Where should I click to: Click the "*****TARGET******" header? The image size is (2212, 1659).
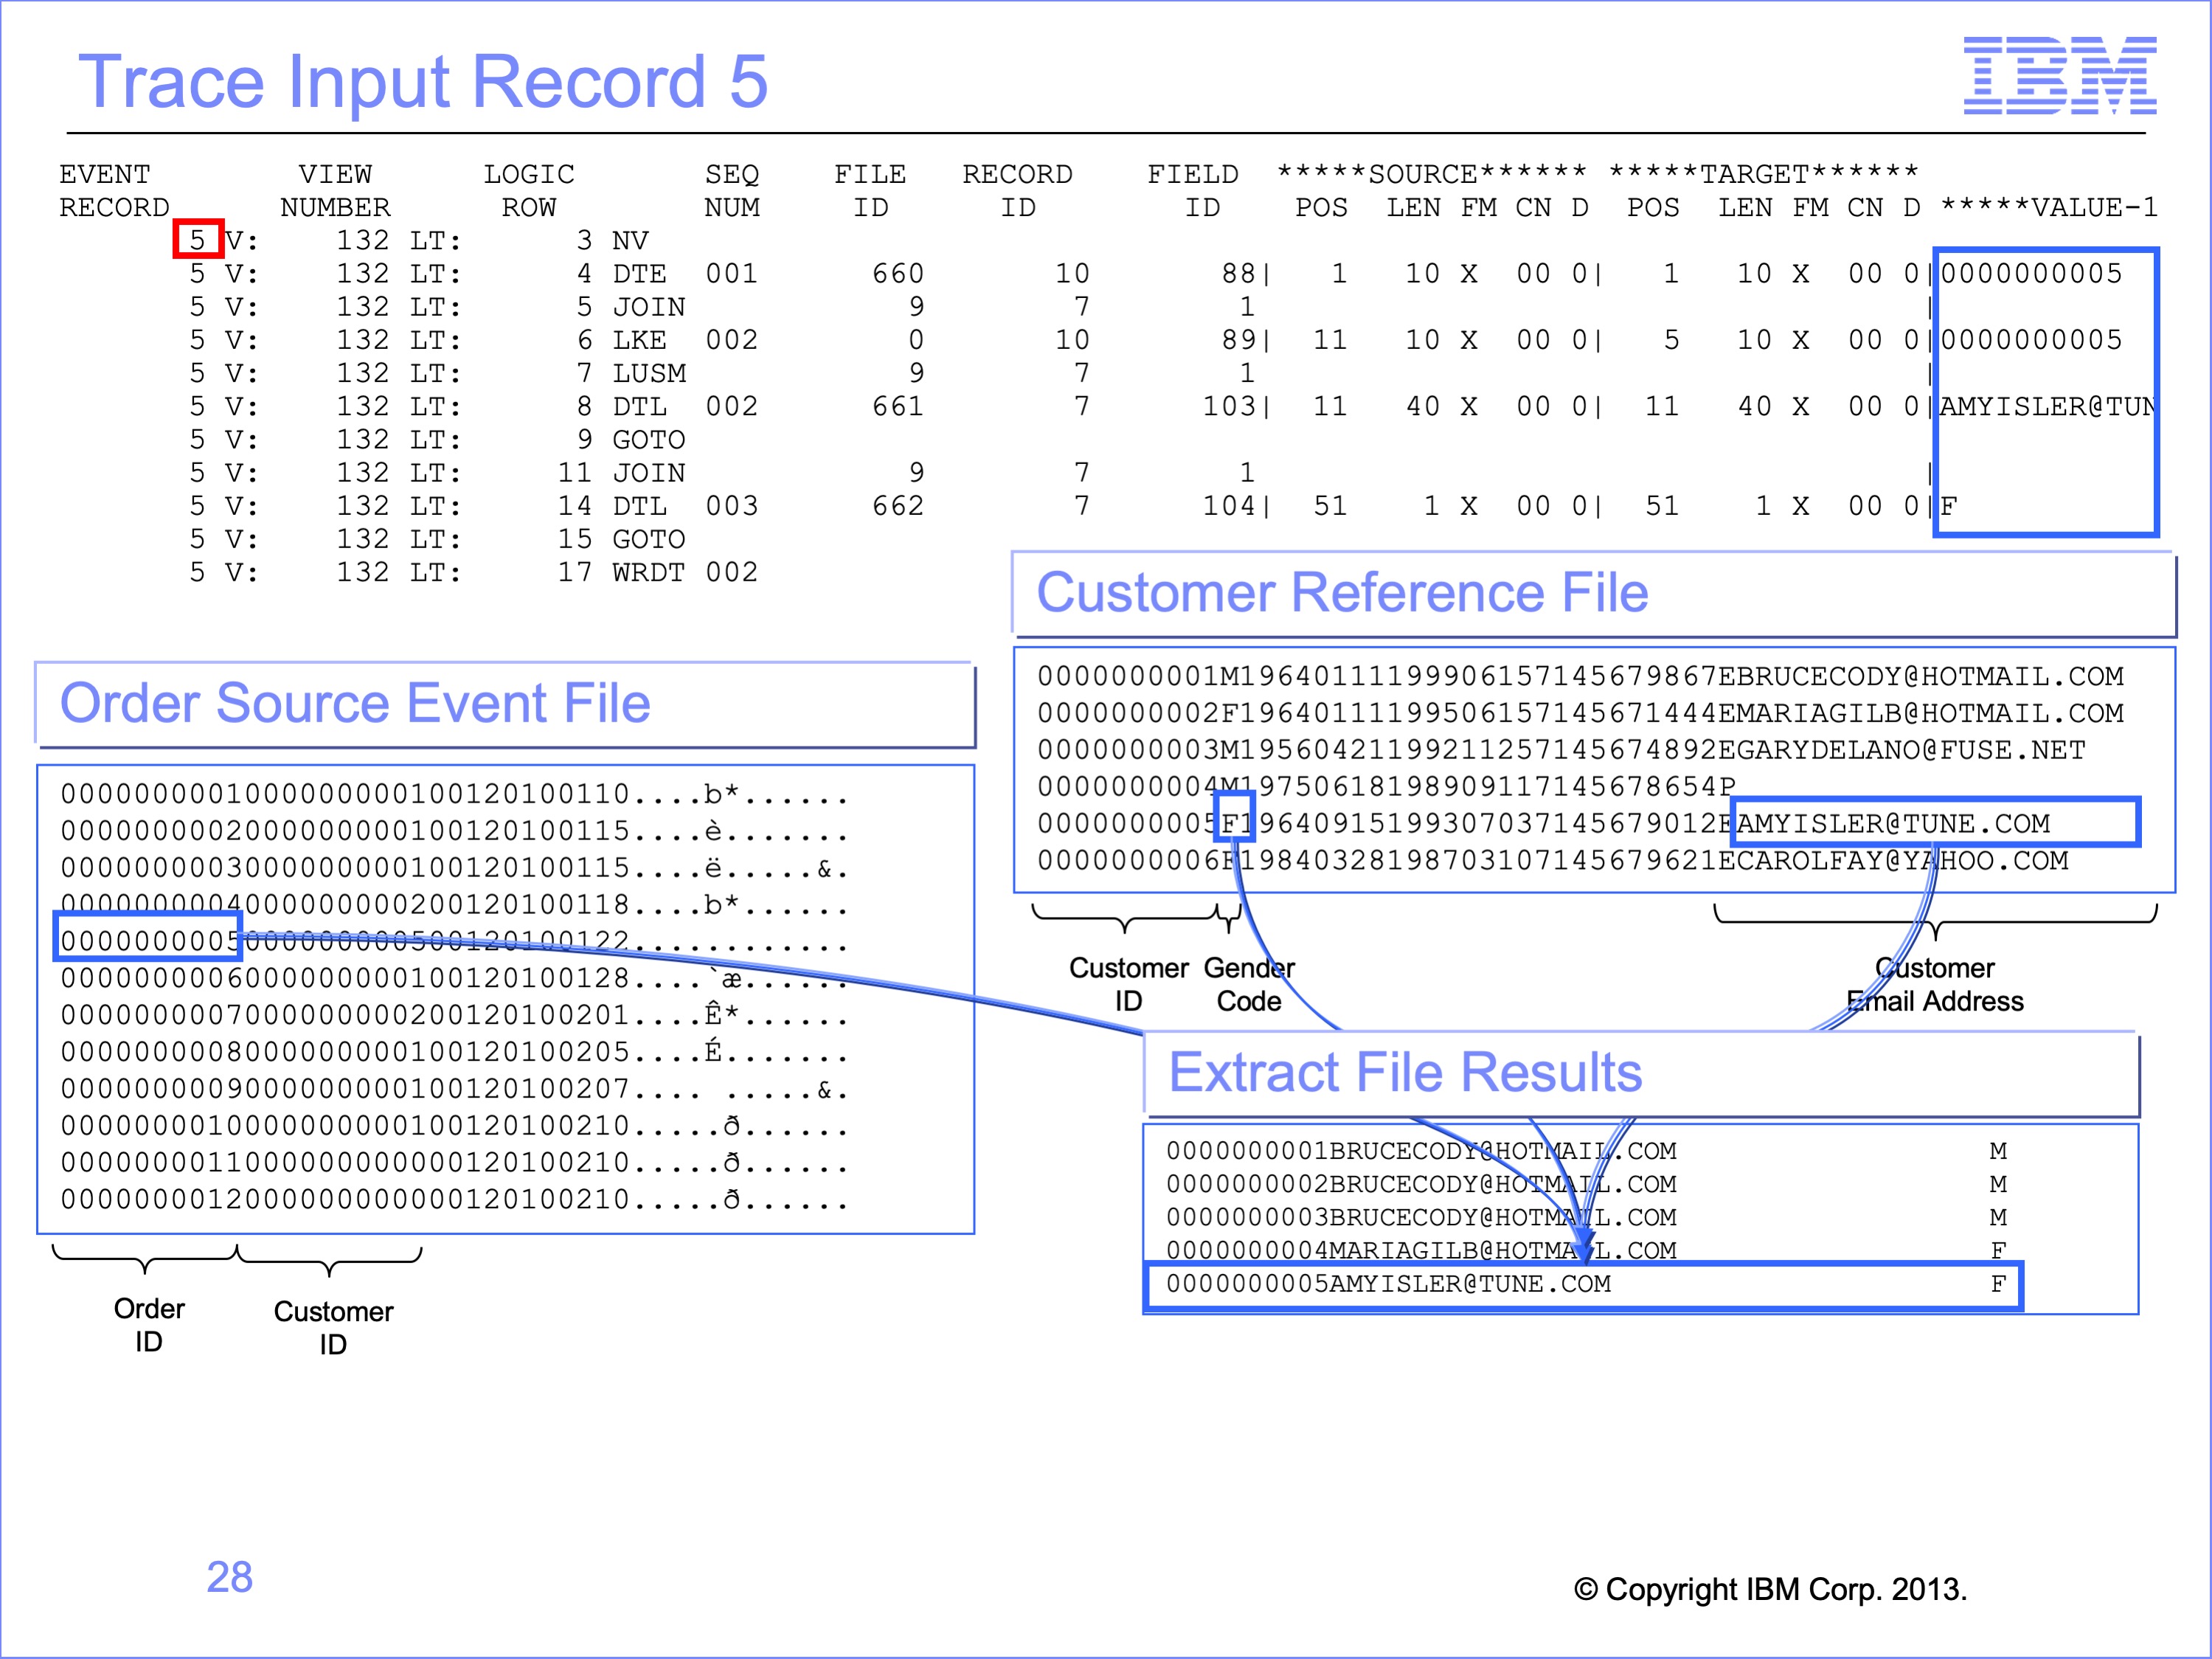(x=1764, y=175)
